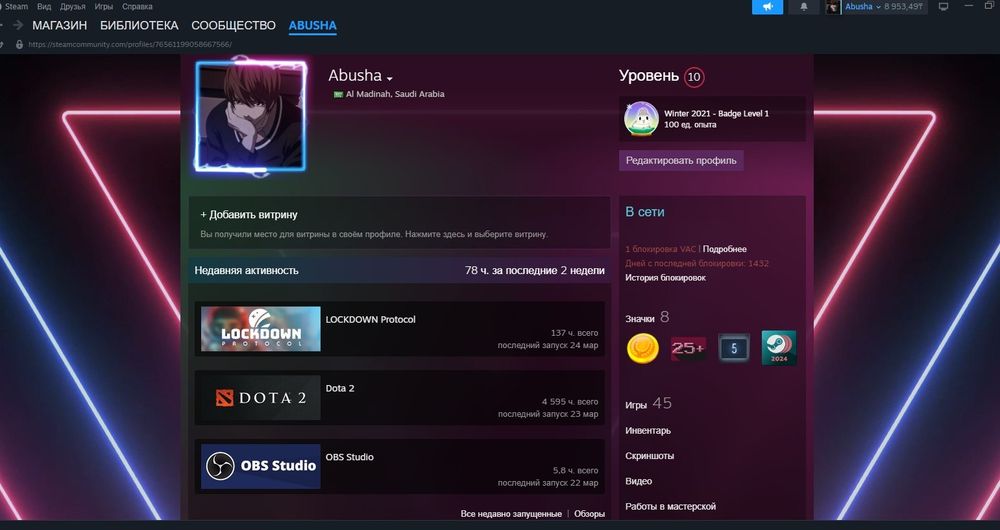Click 1 блокировка VAC text
1000x530 pixels.
(x=661, y=249)
